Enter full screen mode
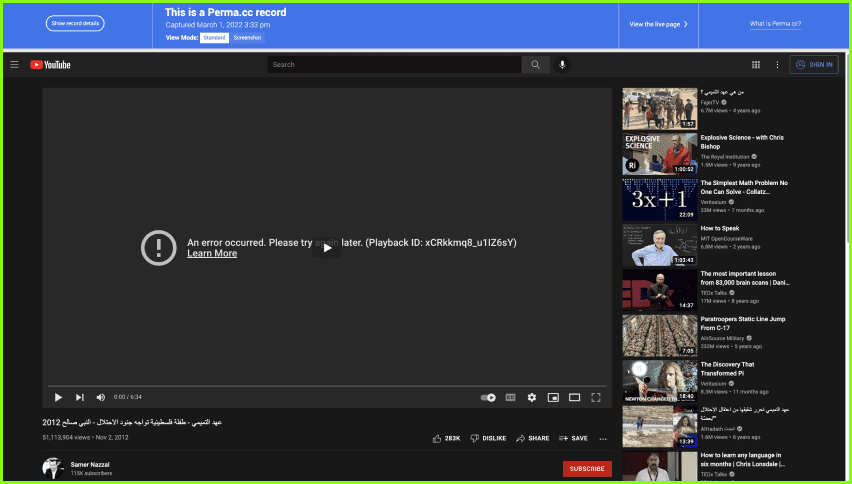Viewport: 852px width, 484px height. point(596,397)
